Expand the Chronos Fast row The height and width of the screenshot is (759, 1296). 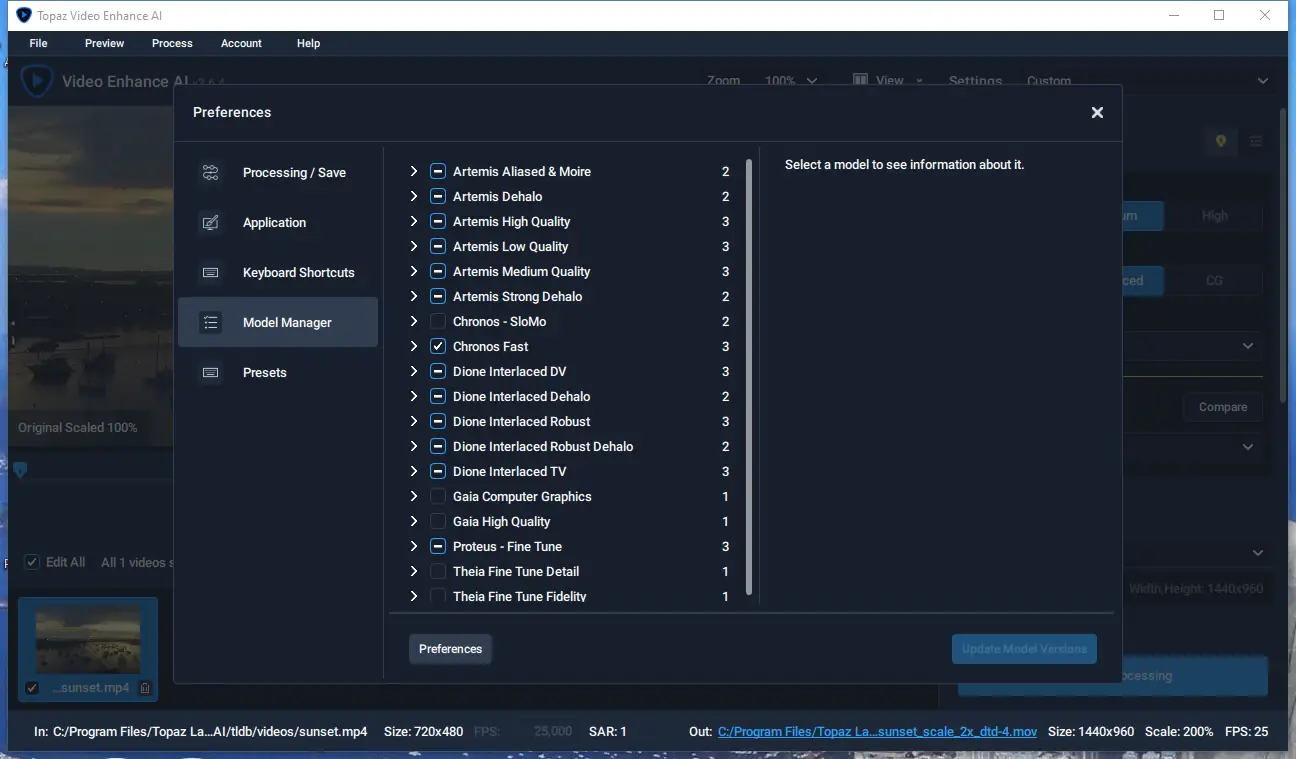414,346
